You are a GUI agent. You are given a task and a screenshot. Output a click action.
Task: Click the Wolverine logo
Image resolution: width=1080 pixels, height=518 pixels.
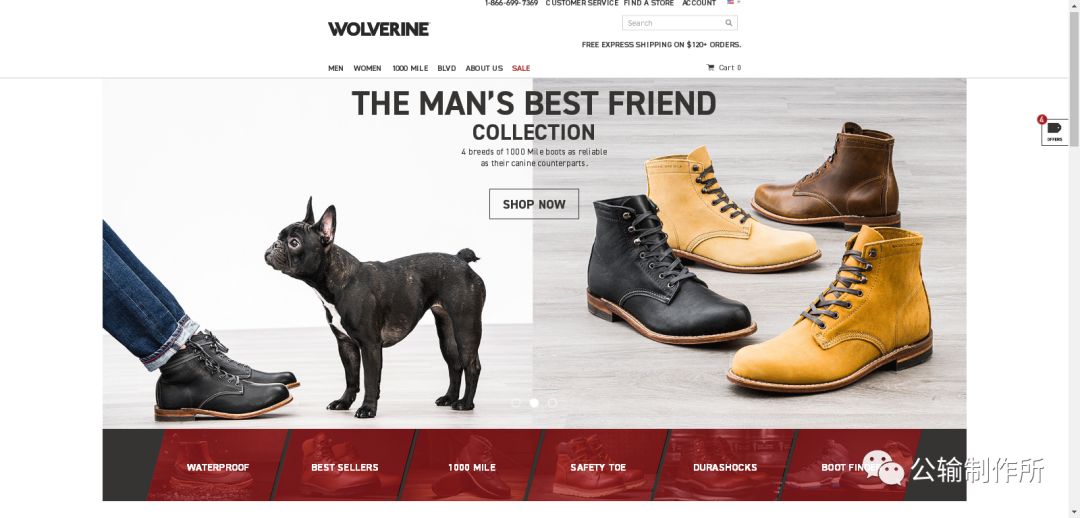pyautogui.click(x=378, y=29)
